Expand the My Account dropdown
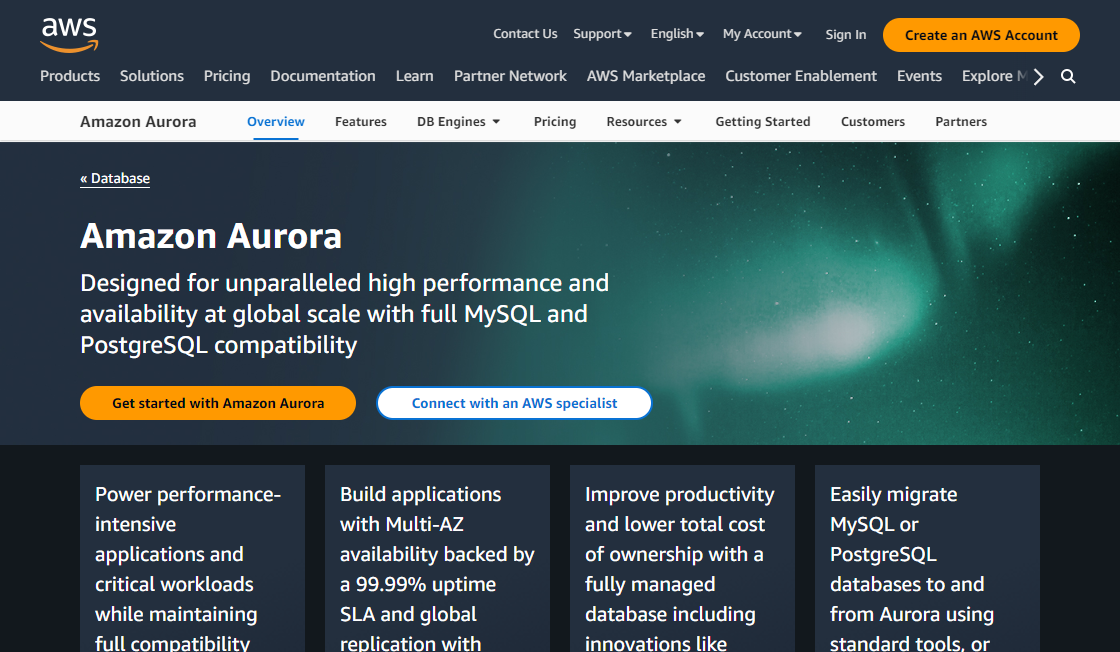 click(762, 34)
